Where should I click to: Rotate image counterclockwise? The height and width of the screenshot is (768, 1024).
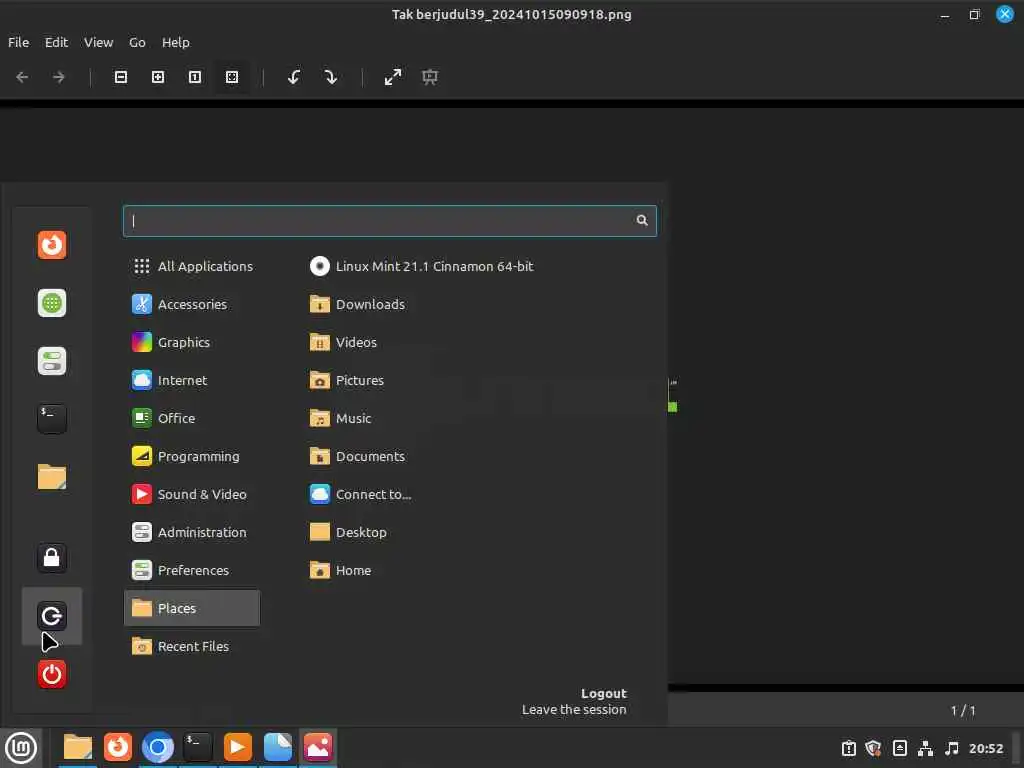click(294, 77)
